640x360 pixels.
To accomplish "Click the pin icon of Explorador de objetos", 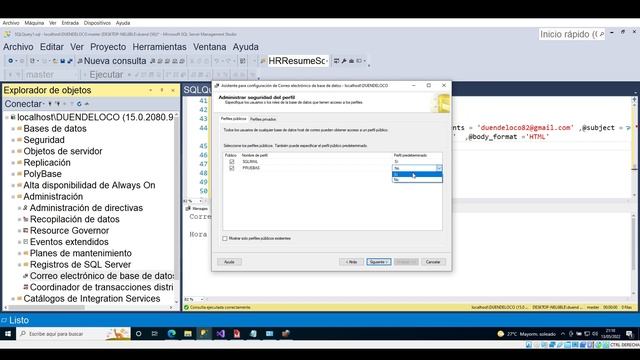I will [162, 90].
